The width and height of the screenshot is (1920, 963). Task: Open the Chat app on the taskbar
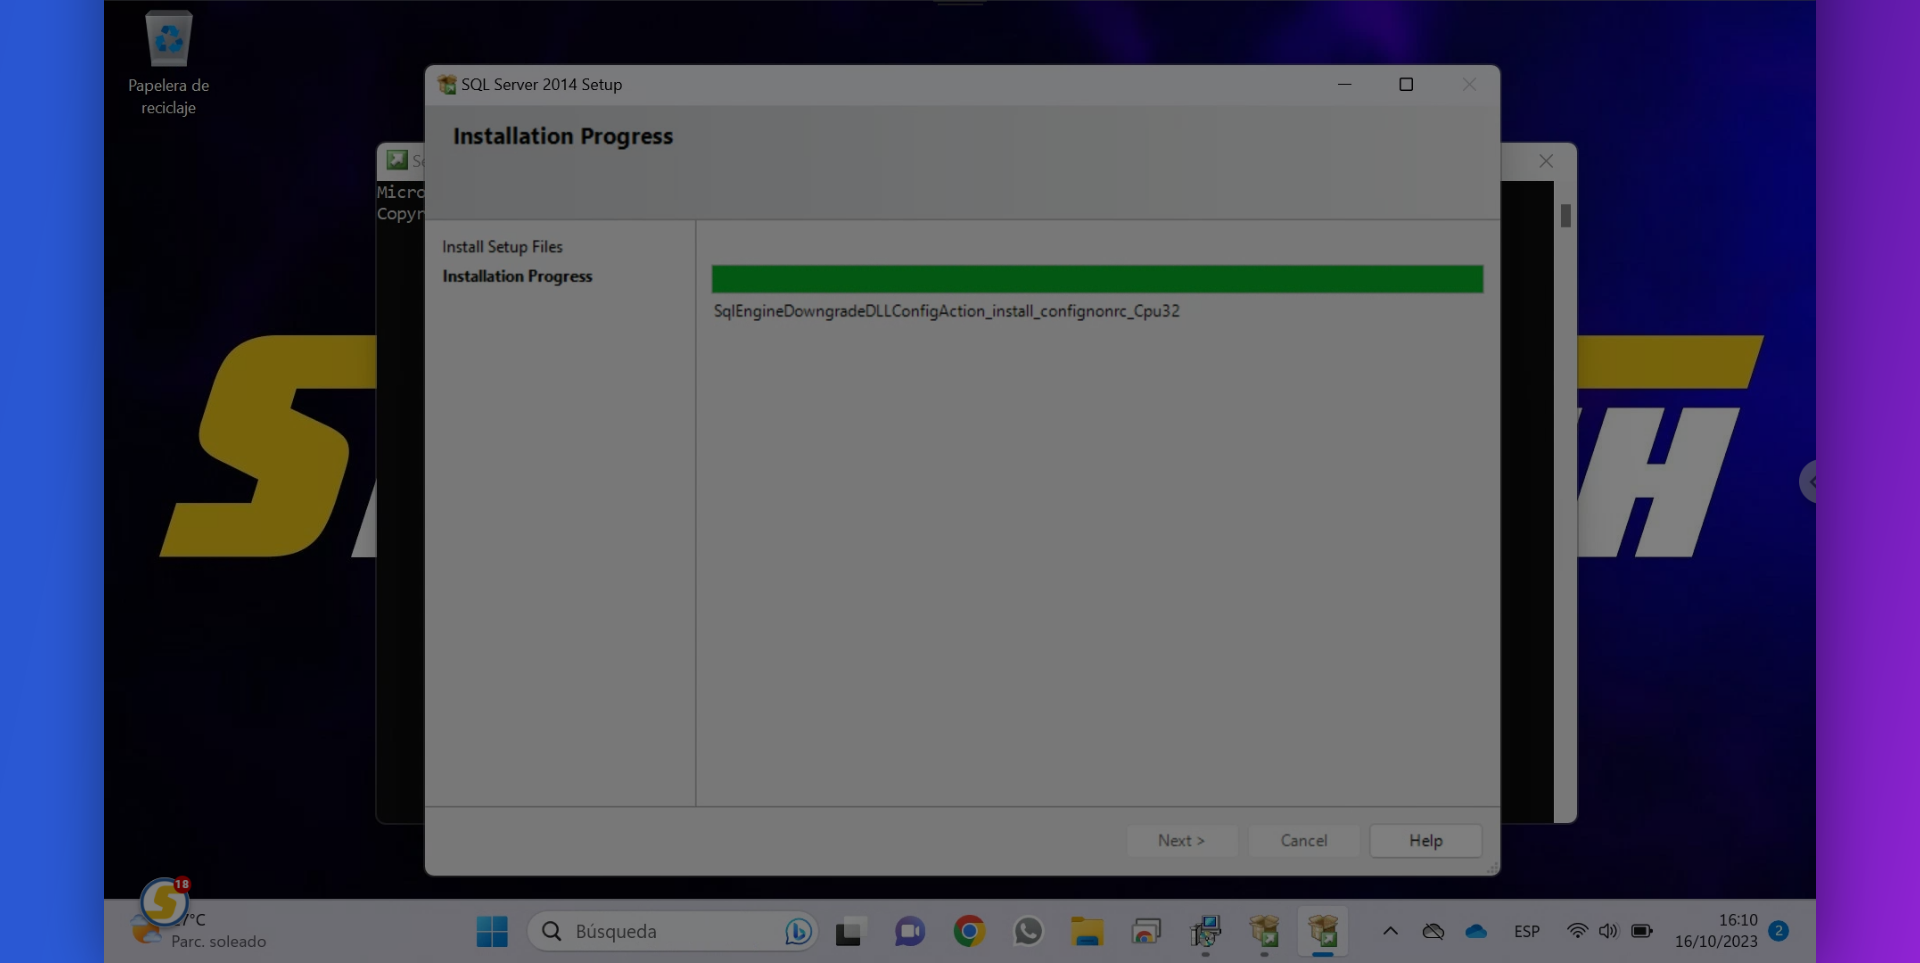point(908,931)
